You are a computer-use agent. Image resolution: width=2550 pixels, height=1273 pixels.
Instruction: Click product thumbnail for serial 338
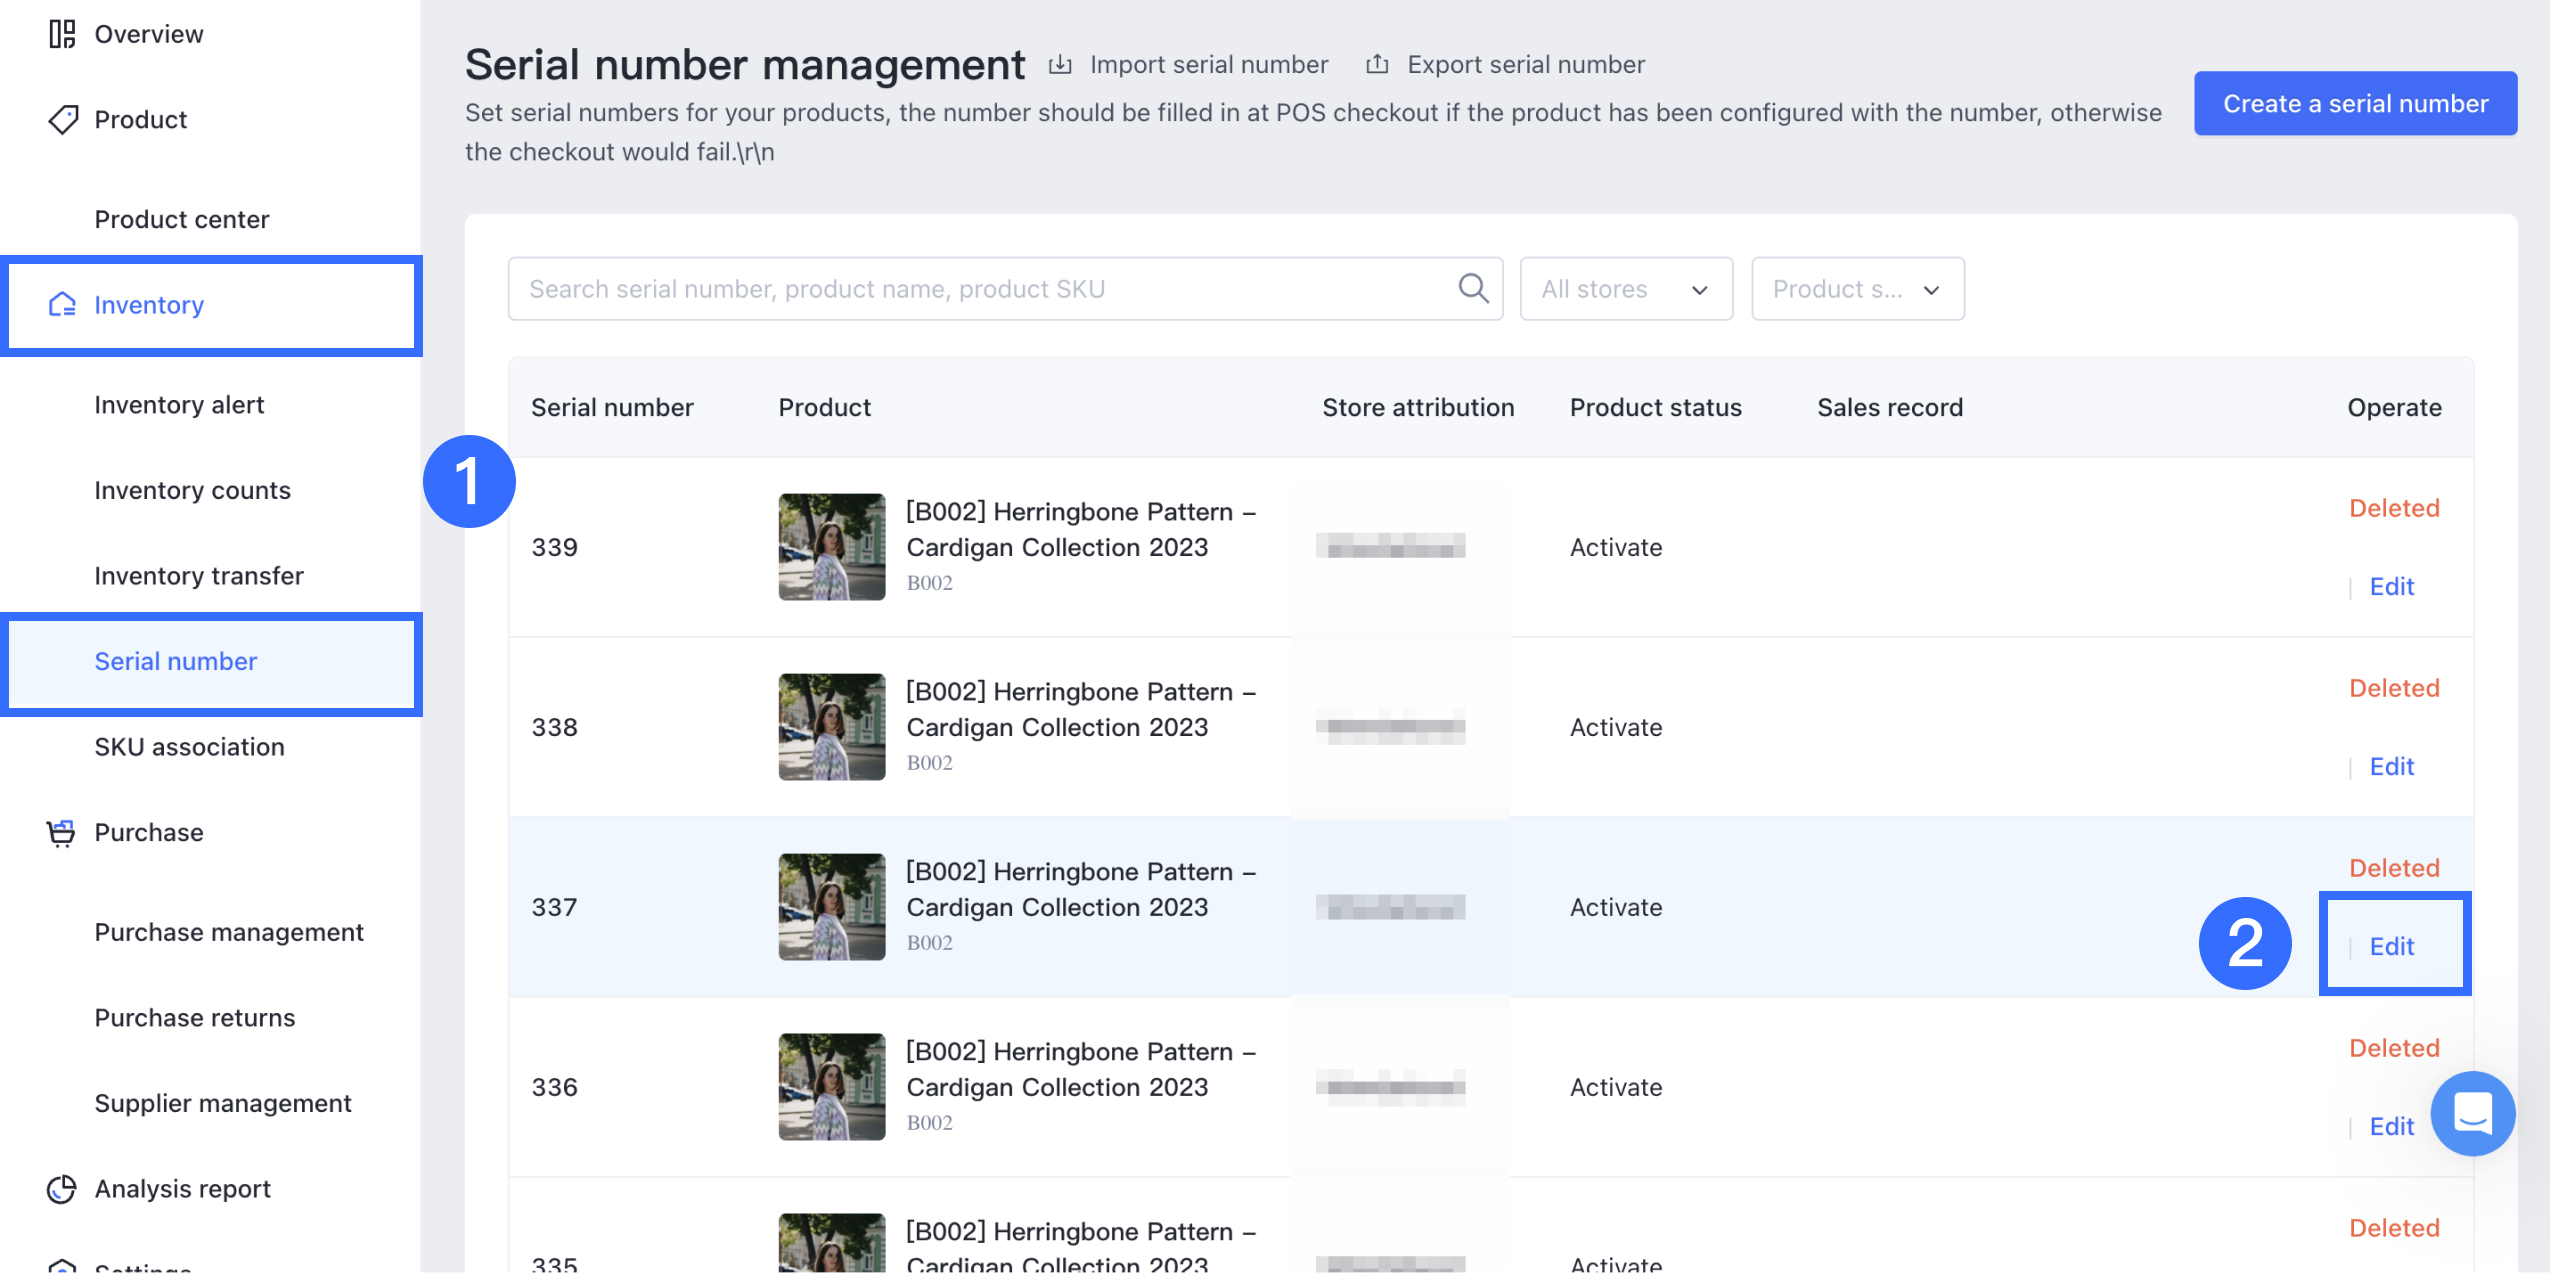coord(831,726)
